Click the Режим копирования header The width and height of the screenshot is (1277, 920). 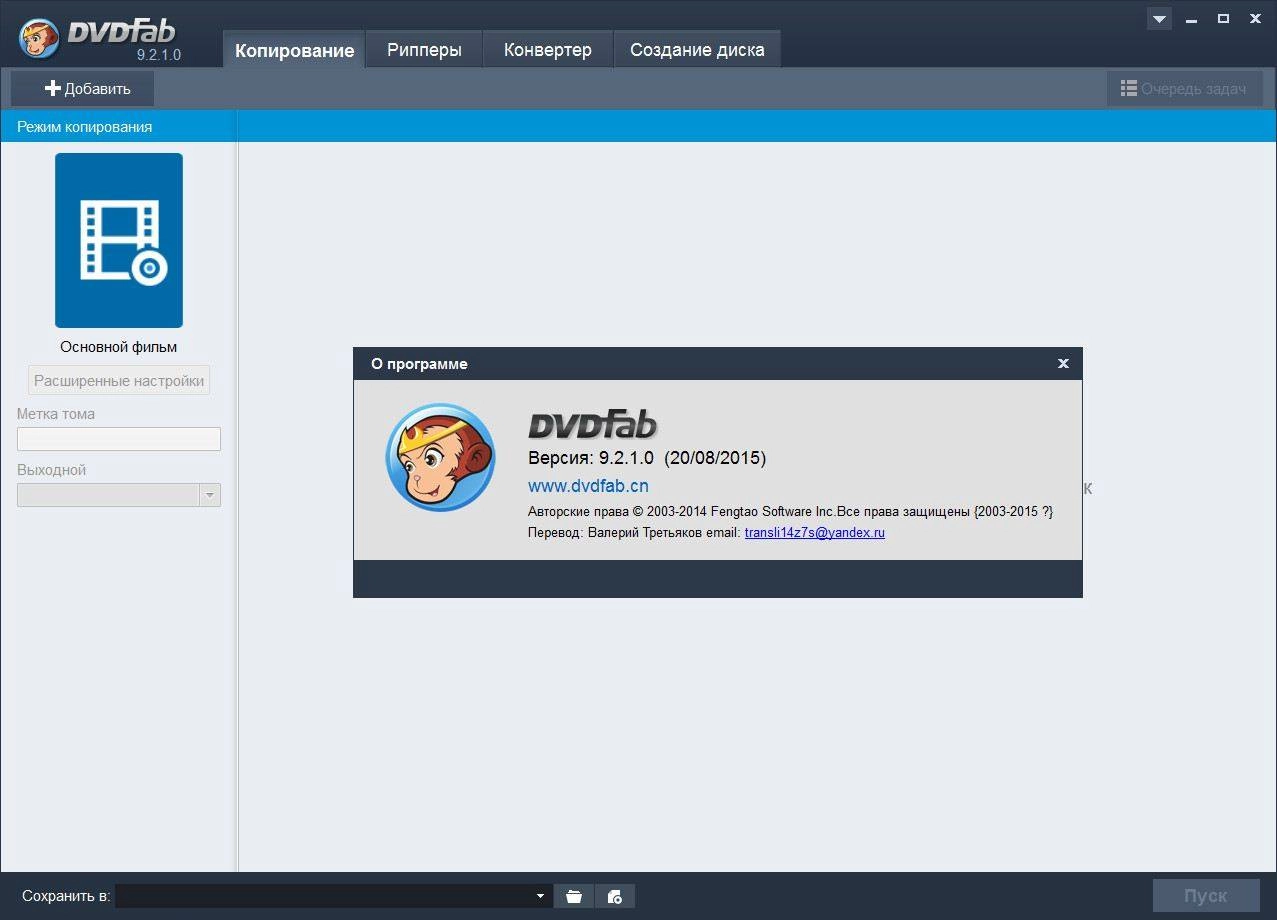click(x=85, y=127)
